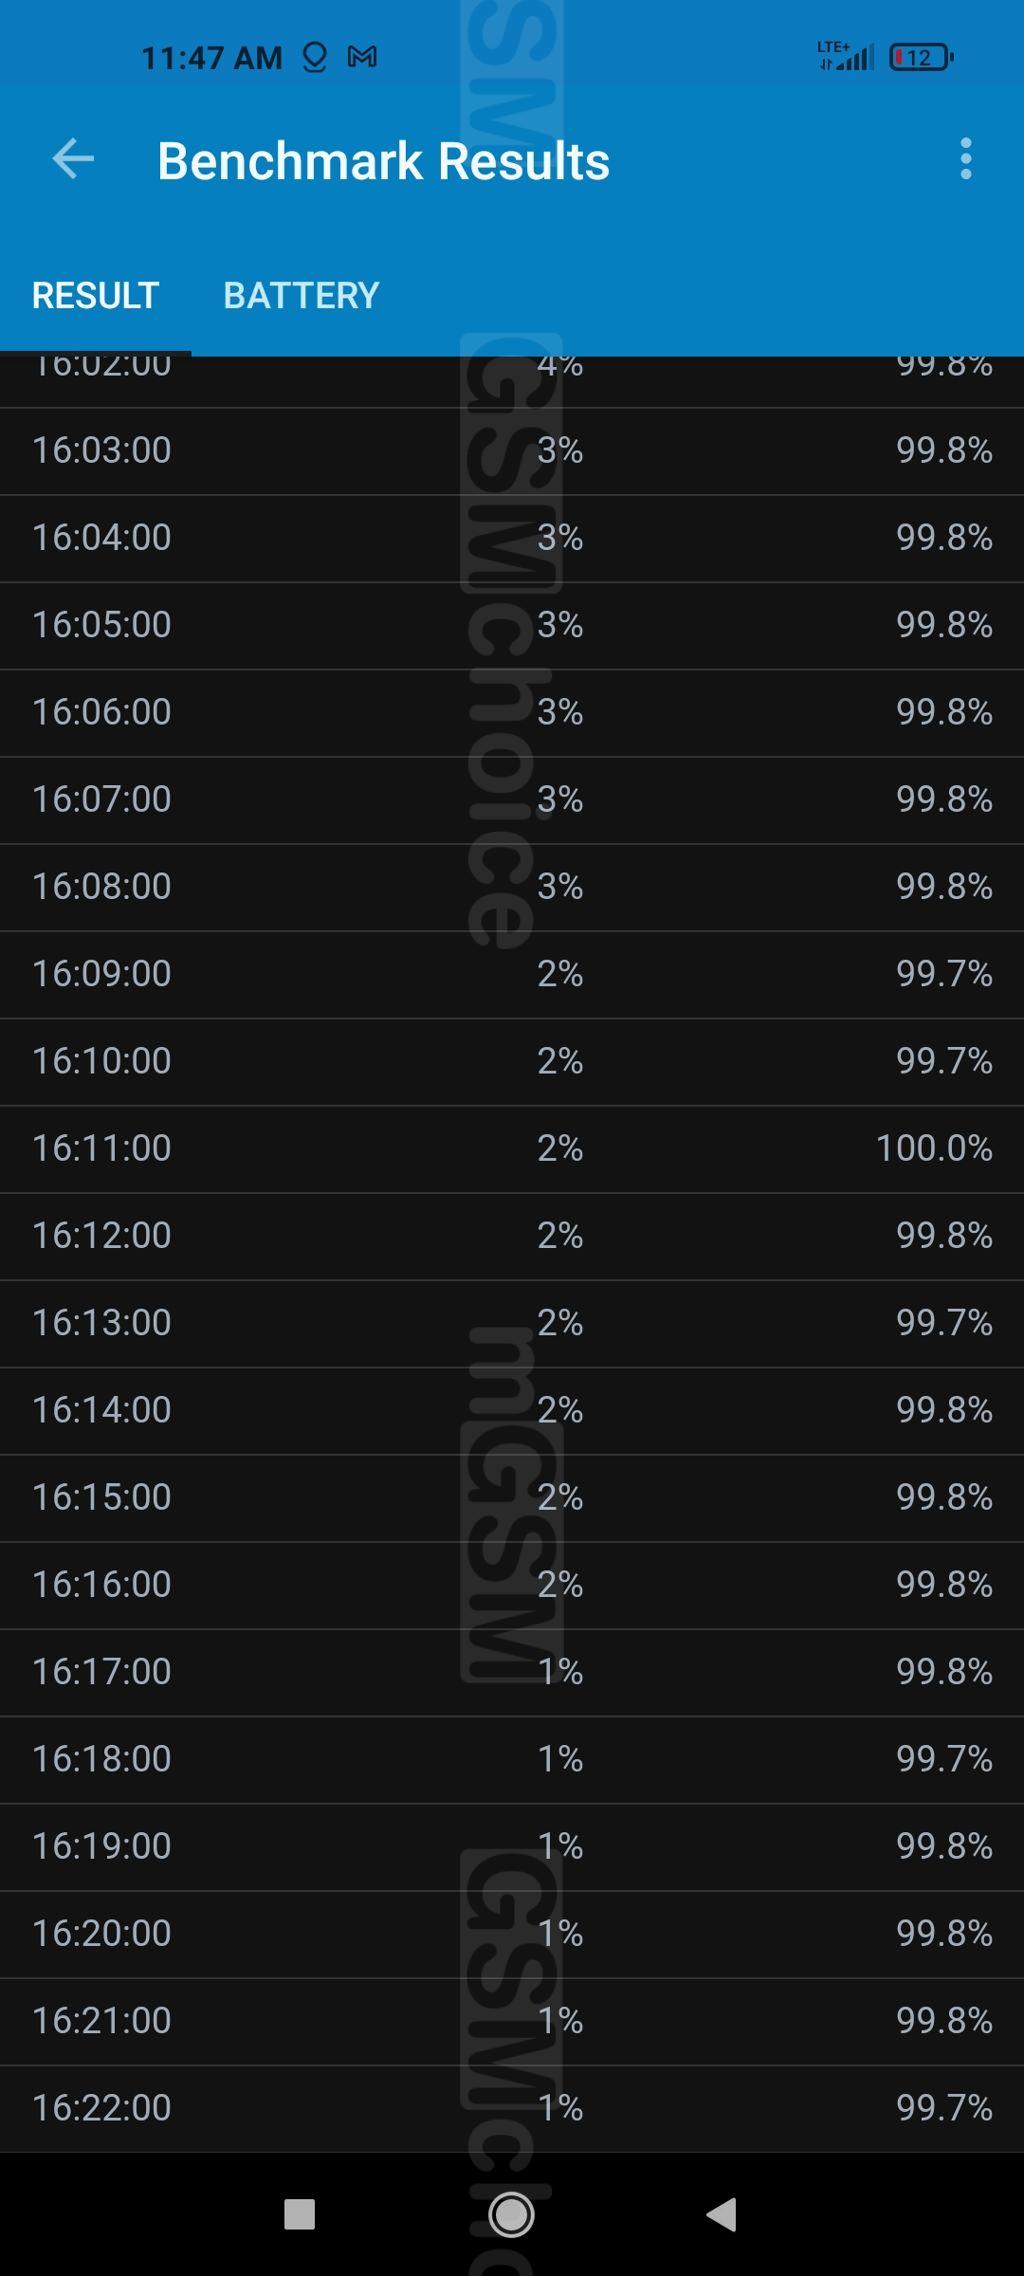Viewport: 1024px width, 2276px height.
Task: Tap the 16:09:00 row showing 2%
Action: pos(512,974)
